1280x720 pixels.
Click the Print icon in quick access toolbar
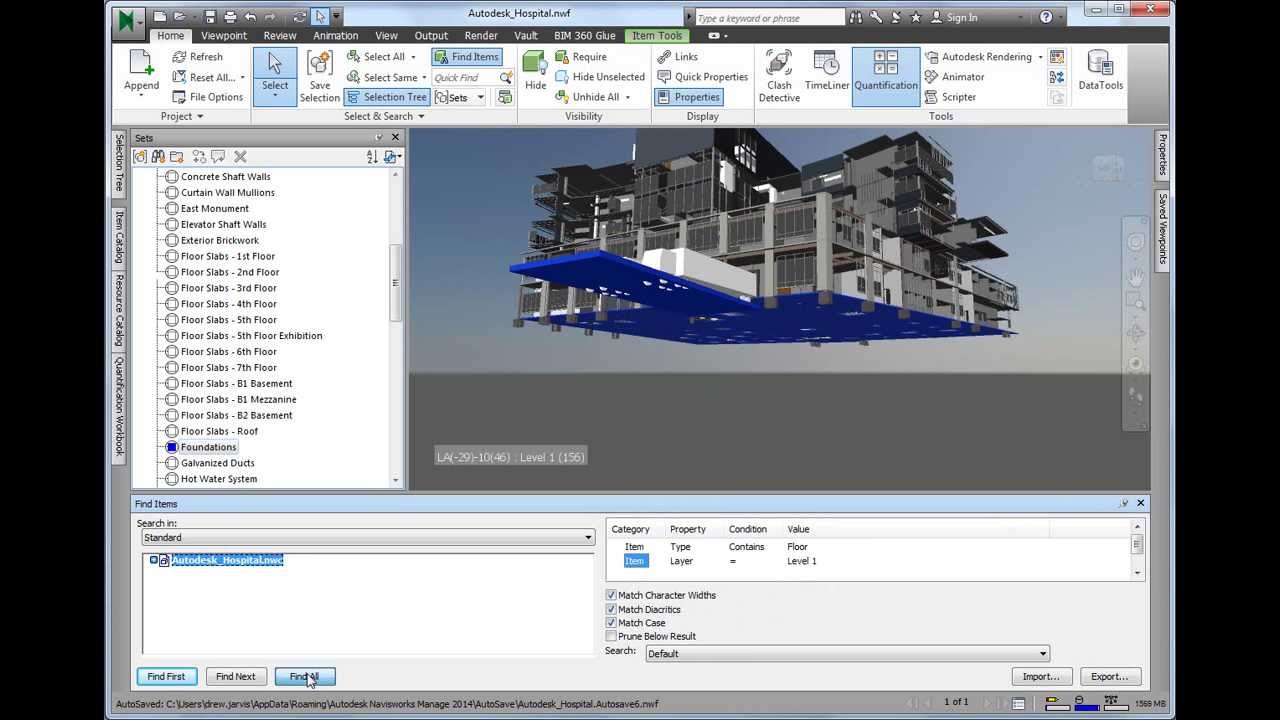[230, 17]
